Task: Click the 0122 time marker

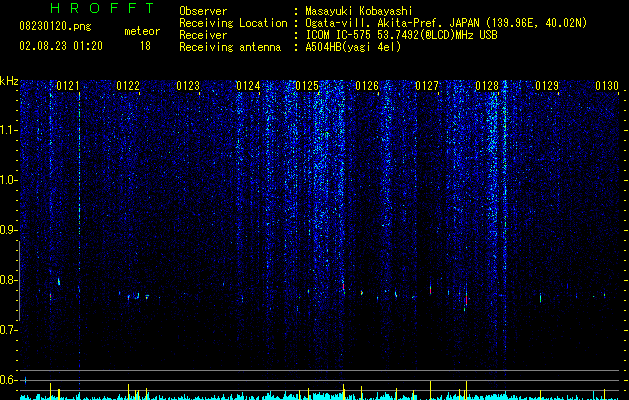Action: click(x=128, y=86)
